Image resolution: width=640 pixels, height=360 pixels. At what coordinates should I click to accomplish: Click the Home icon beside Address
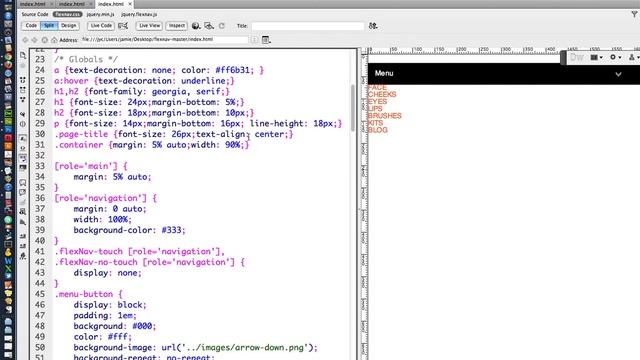point(54,40)
